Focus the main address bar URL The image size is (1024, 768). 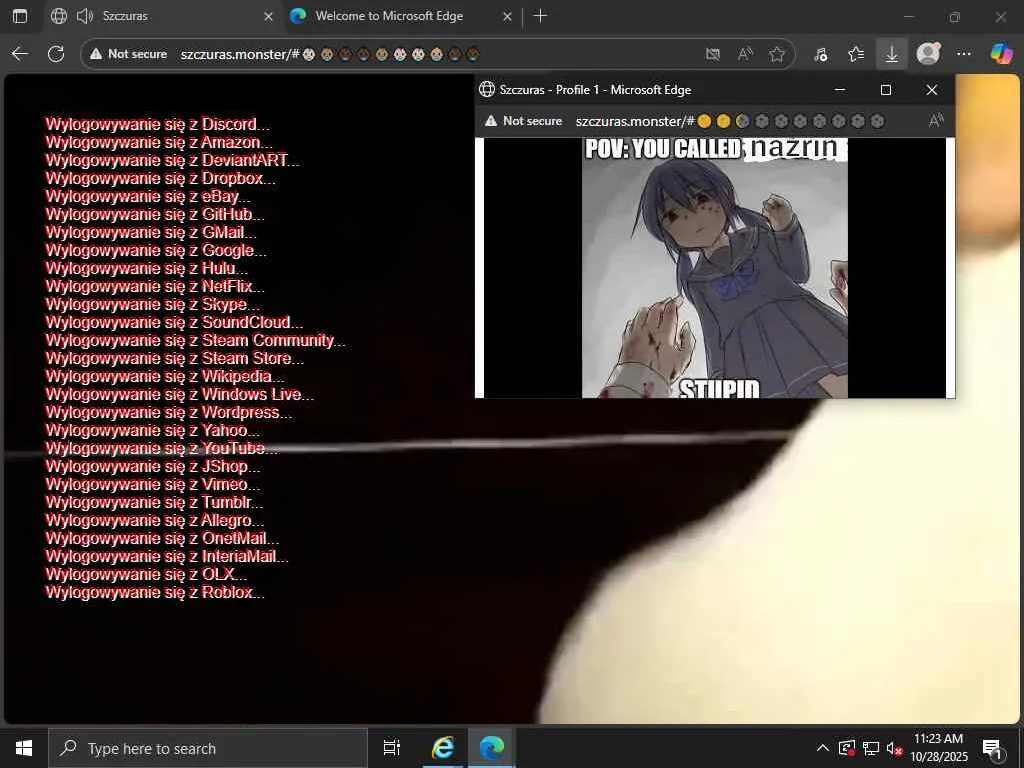(330, 54)
